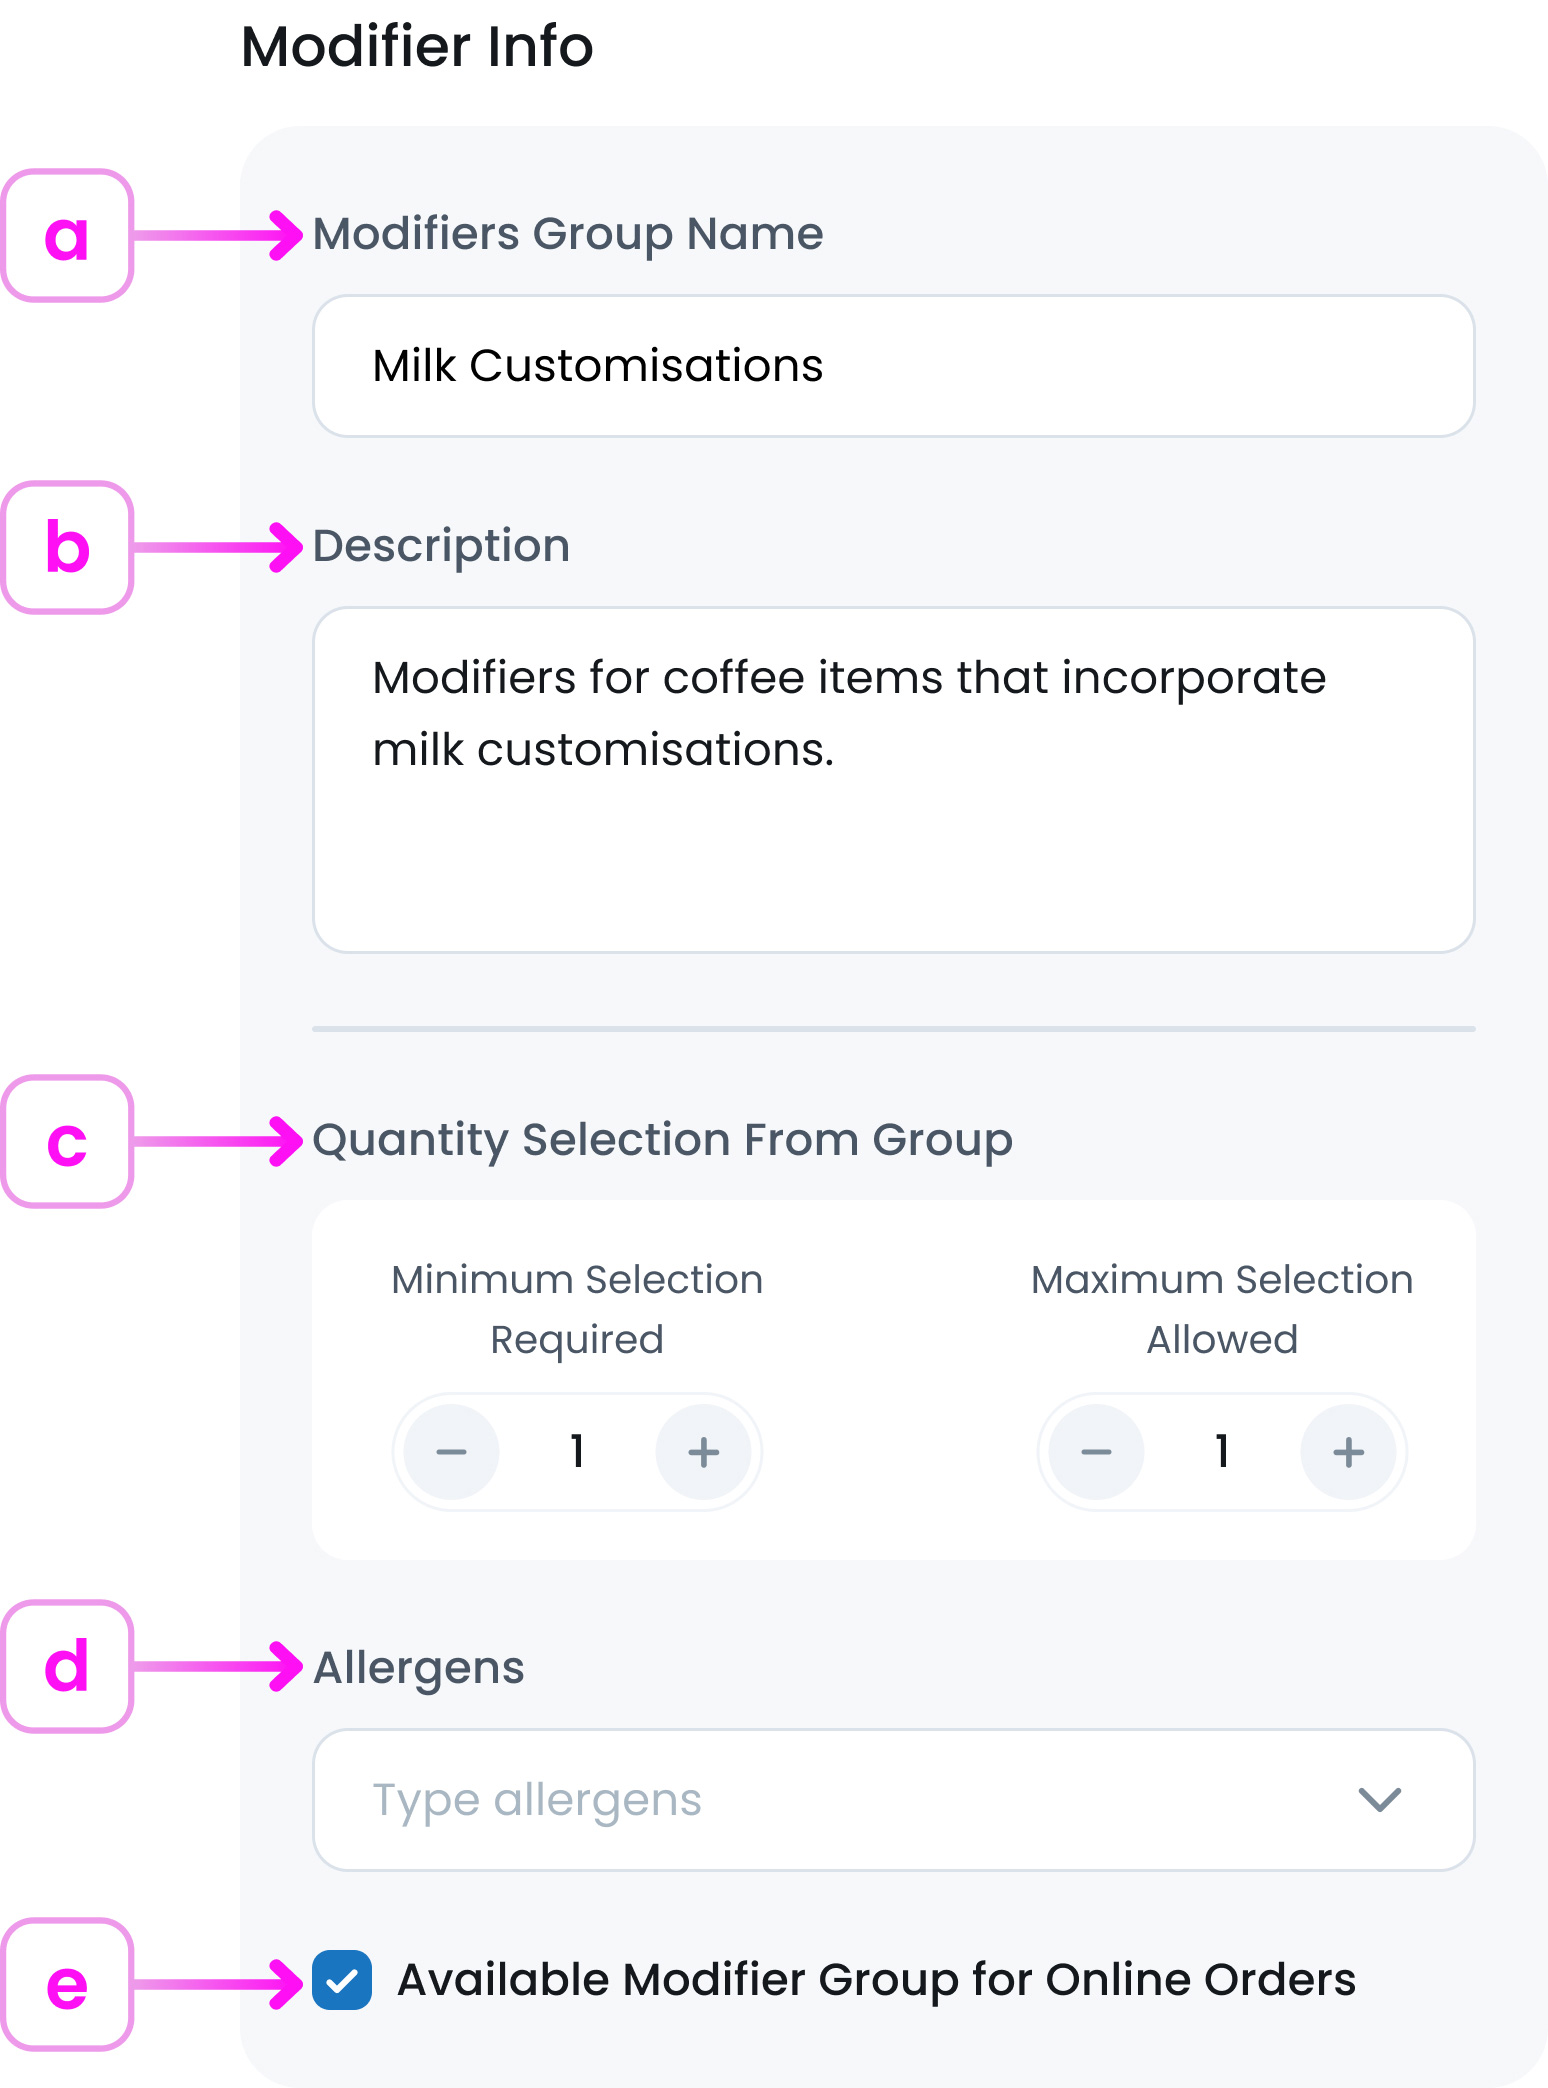The width and height of the screenshot is (1548, 2088).
Task: Click the Minimum Selection Required number value
Action: point(577,1452)
